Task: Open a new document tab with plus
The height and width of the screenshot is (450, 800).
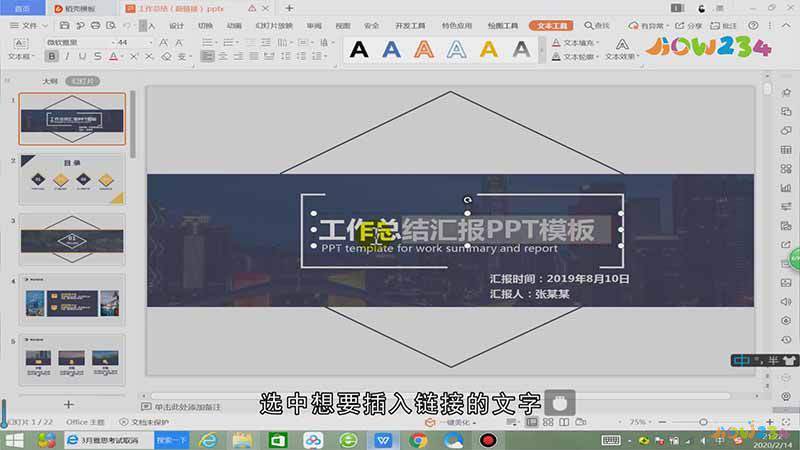Action: [x=289, y=8]
